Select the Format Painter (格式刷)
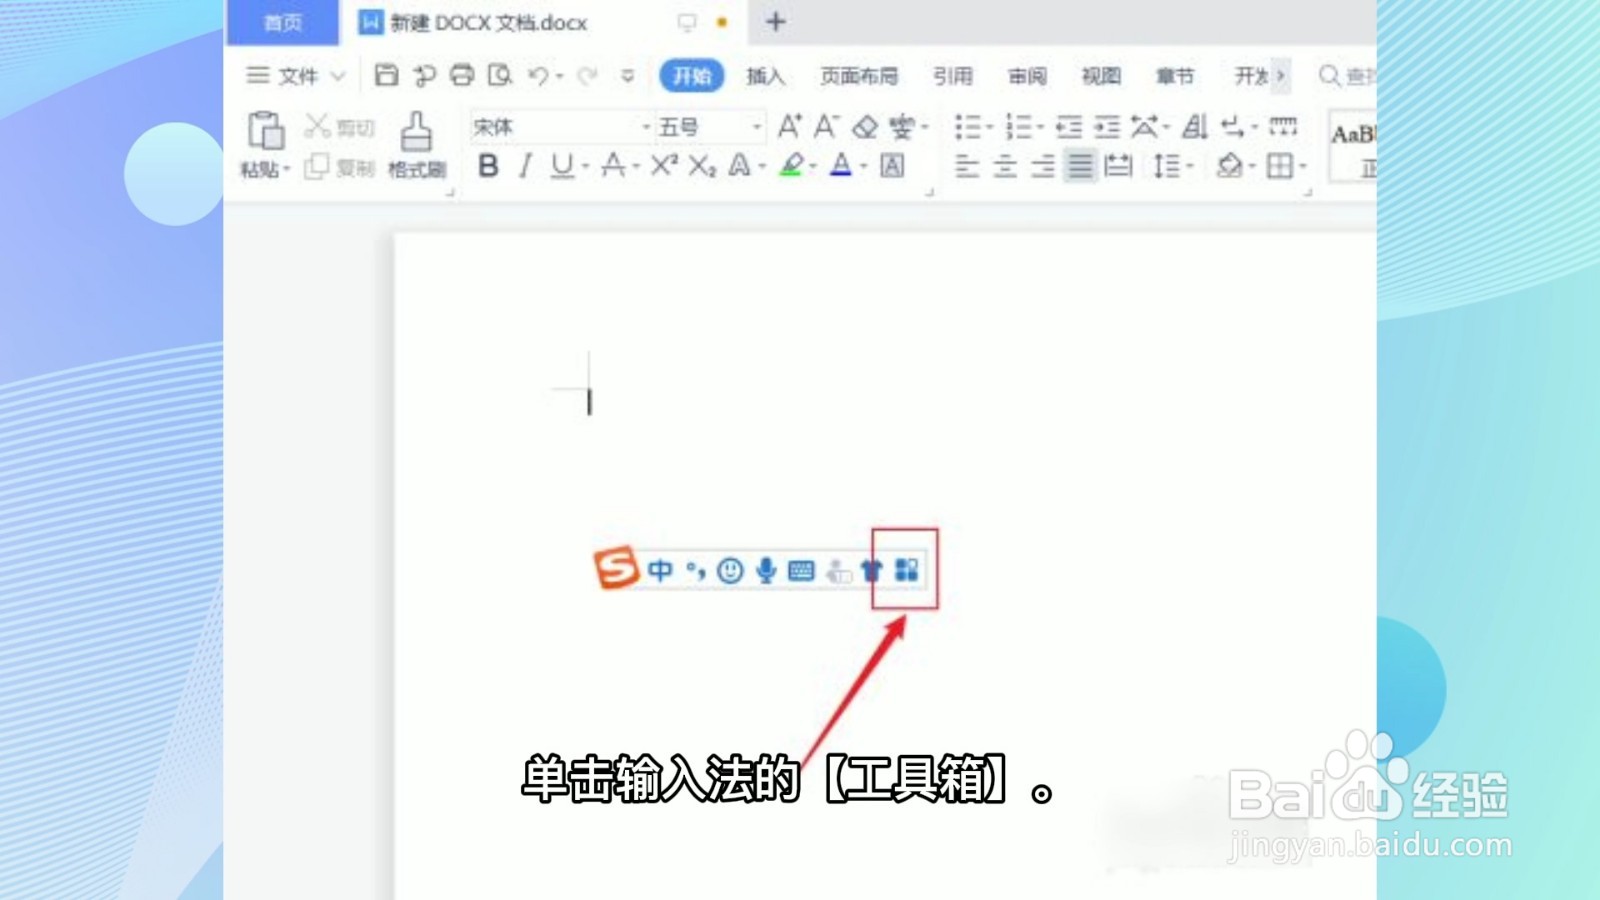The image size is (1600, 900). (x=416, y=145)
